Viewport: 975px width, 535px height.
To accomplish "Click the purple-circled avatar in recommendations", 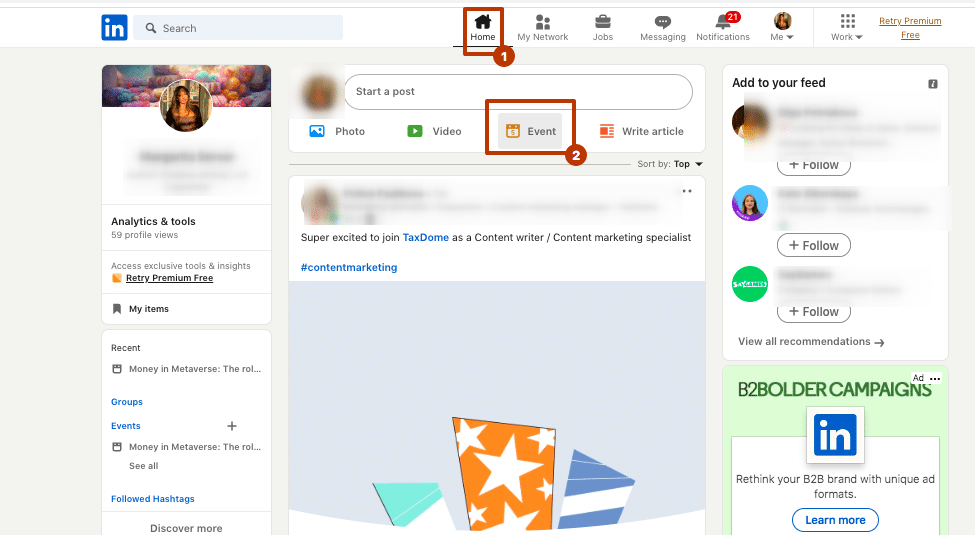I will [x=750, y=203].
